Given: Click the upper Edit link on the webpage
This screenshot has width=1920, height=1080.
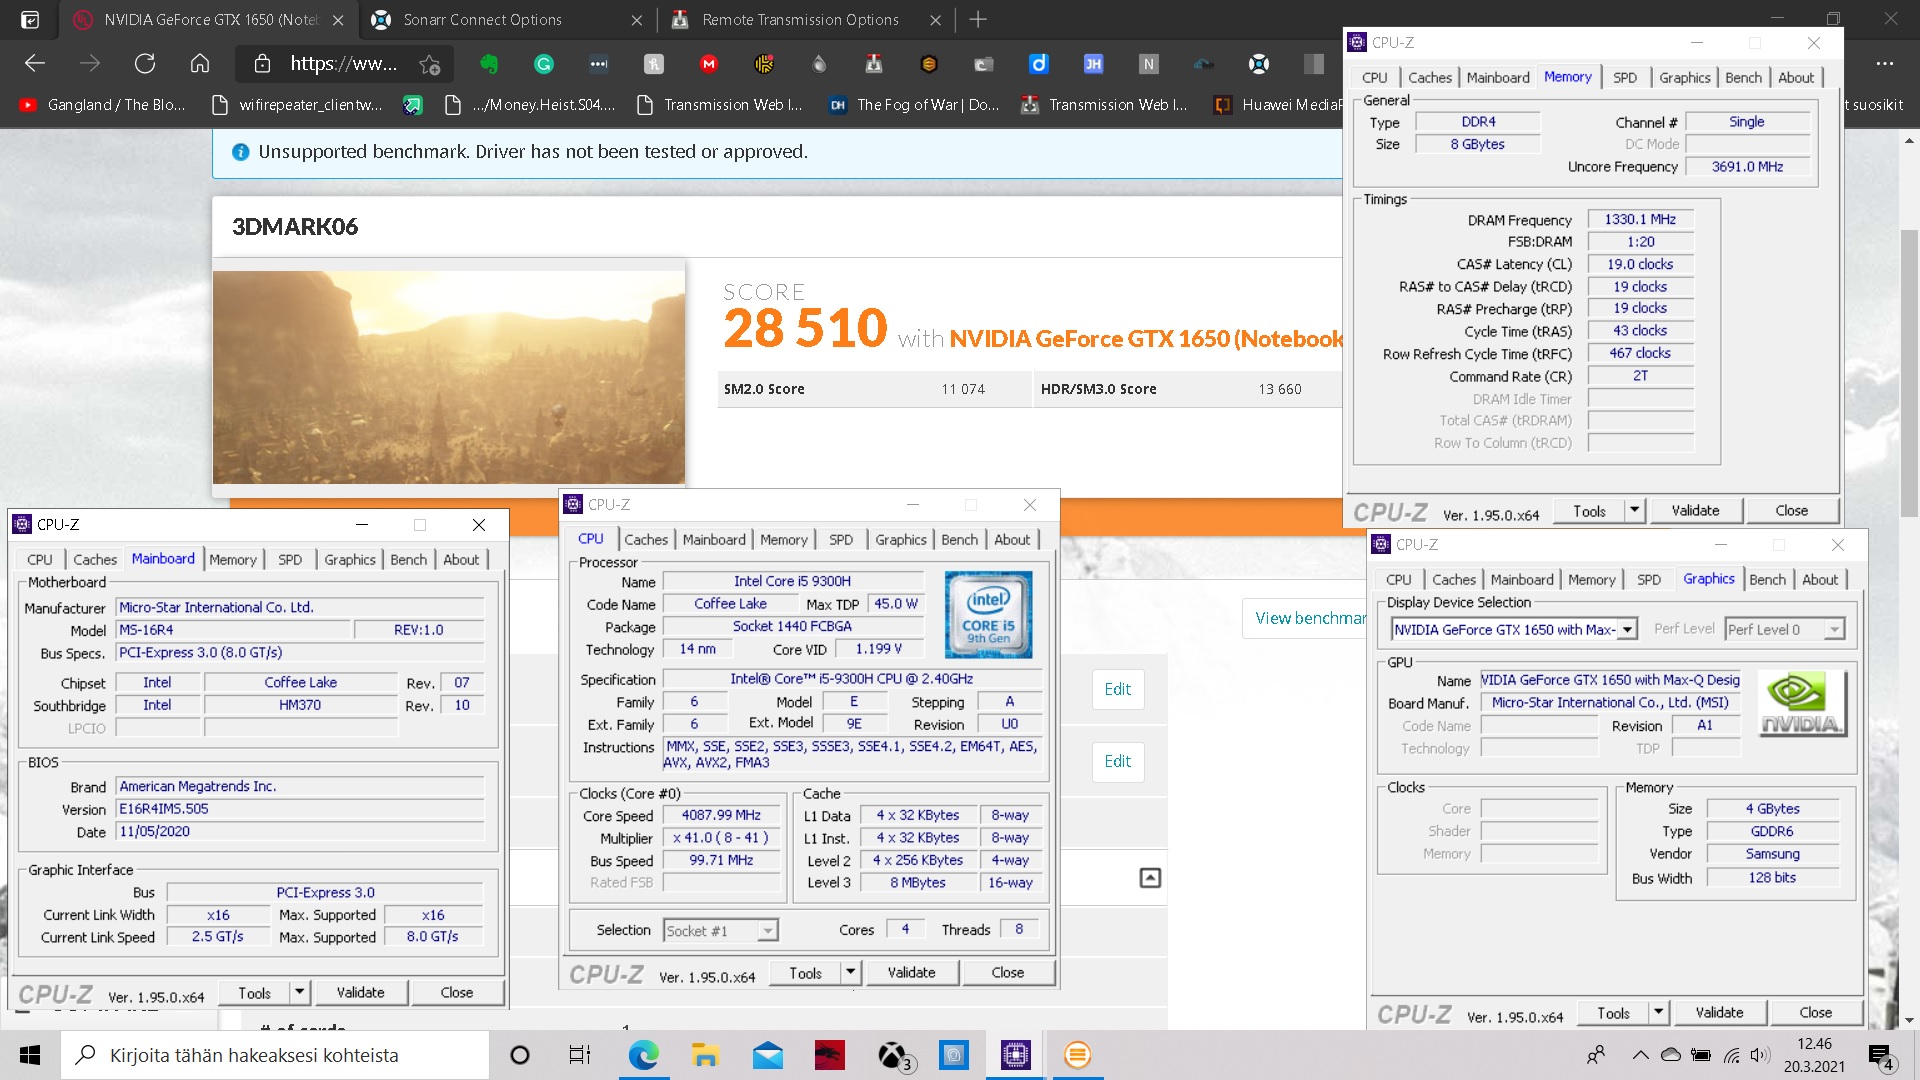Looking at the screenshot, I should tap(1117, 689).
